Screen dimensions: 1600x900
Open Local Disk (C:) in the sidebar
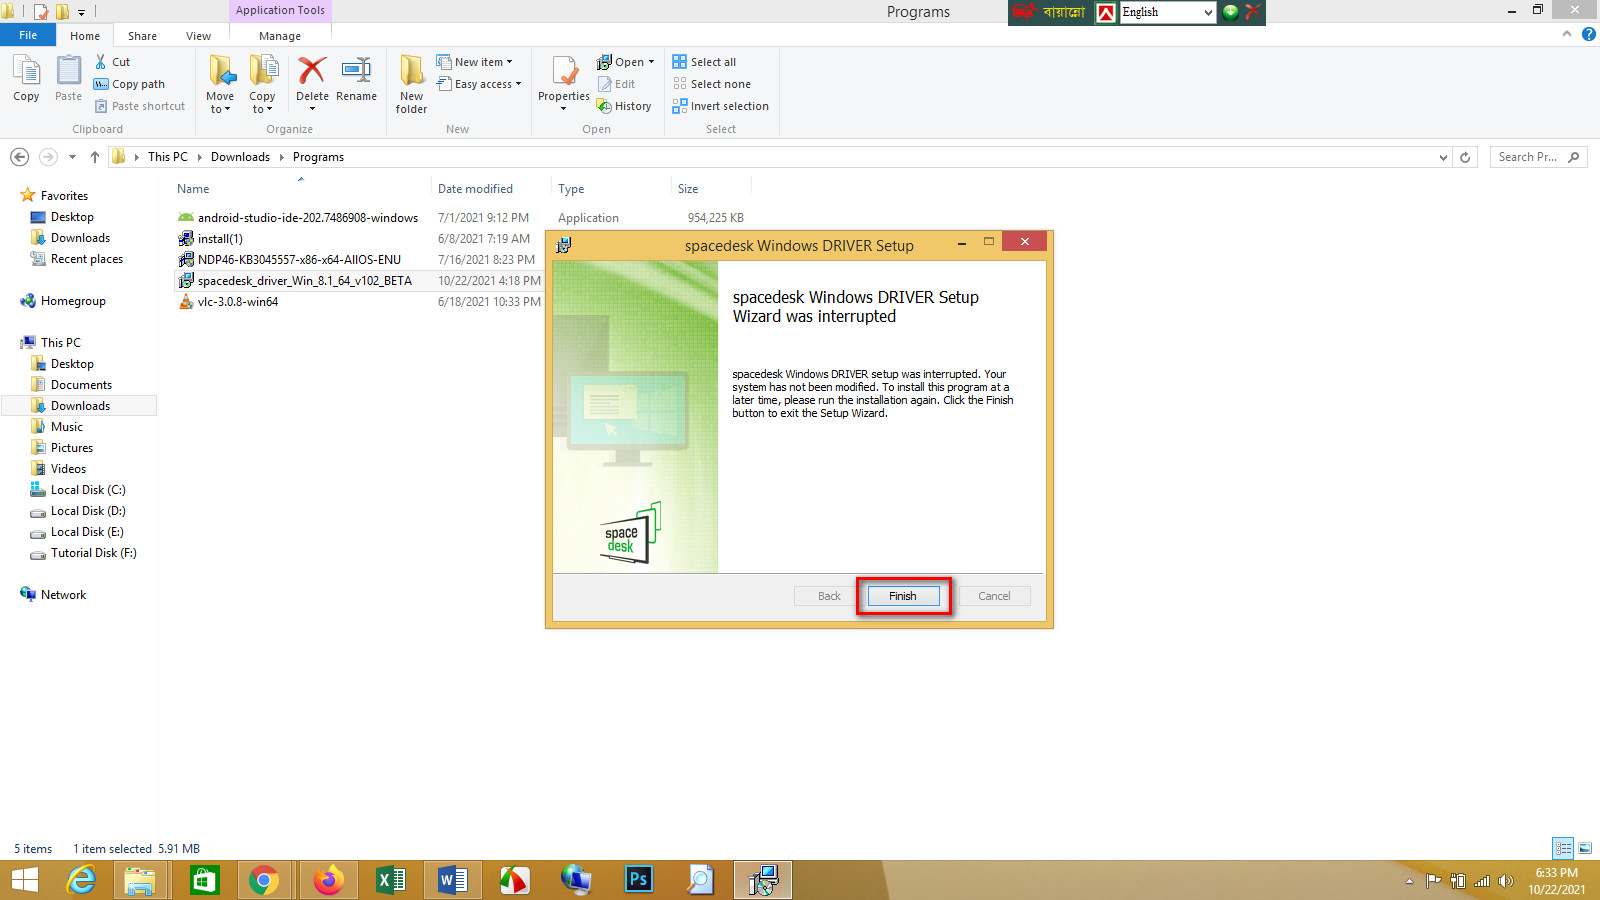point(88,490)
